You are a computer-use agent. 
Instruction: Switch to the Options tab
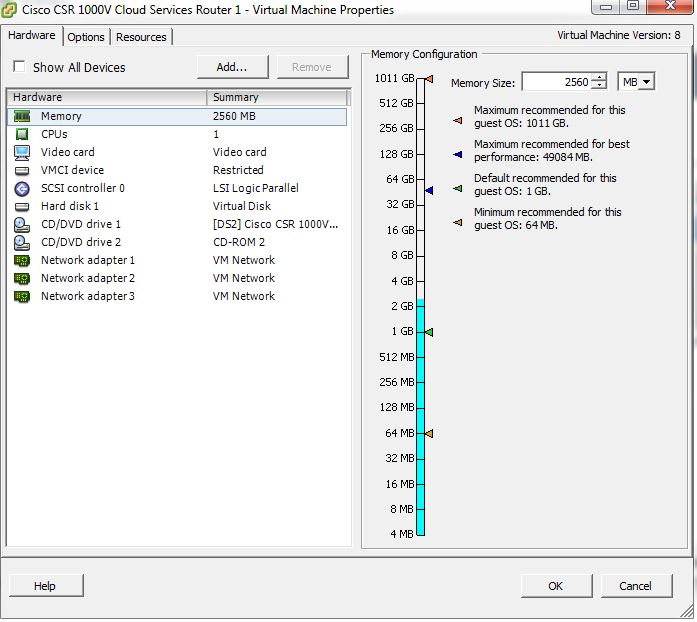[x=86, y=37]
